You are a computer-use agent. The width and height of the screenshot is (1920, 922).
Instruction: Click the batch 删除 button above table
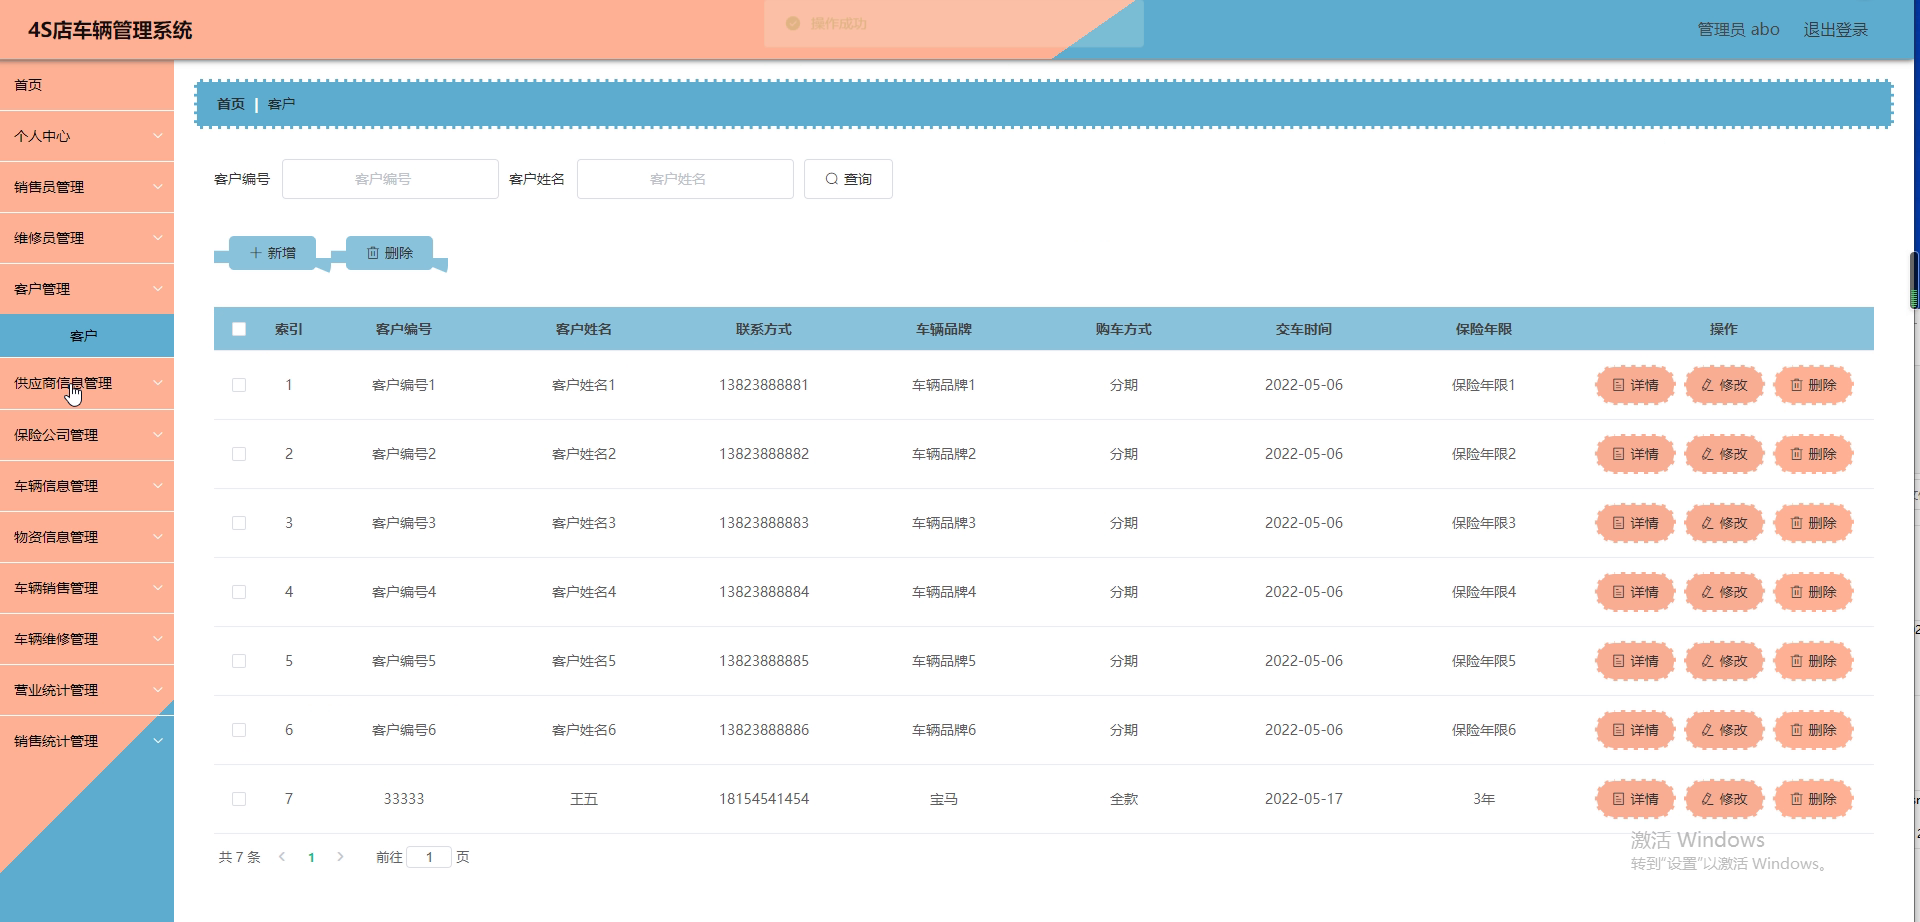389,253
